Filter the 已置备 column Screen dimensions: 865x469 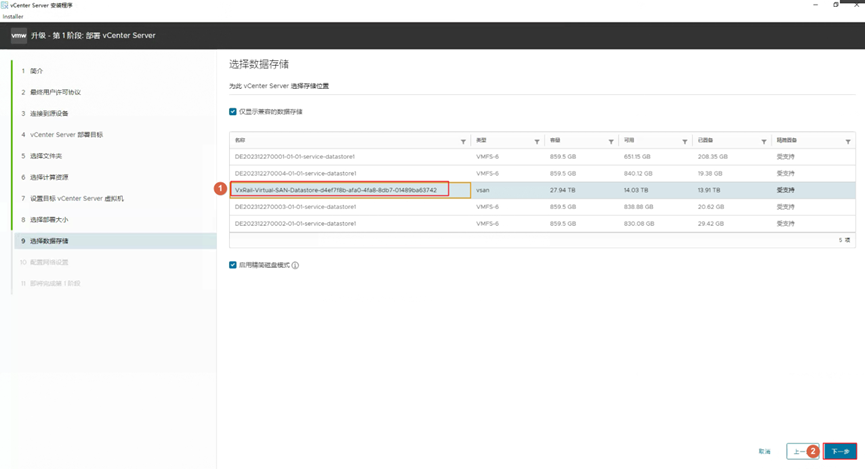pyautogui.click(x=763, y=142)
